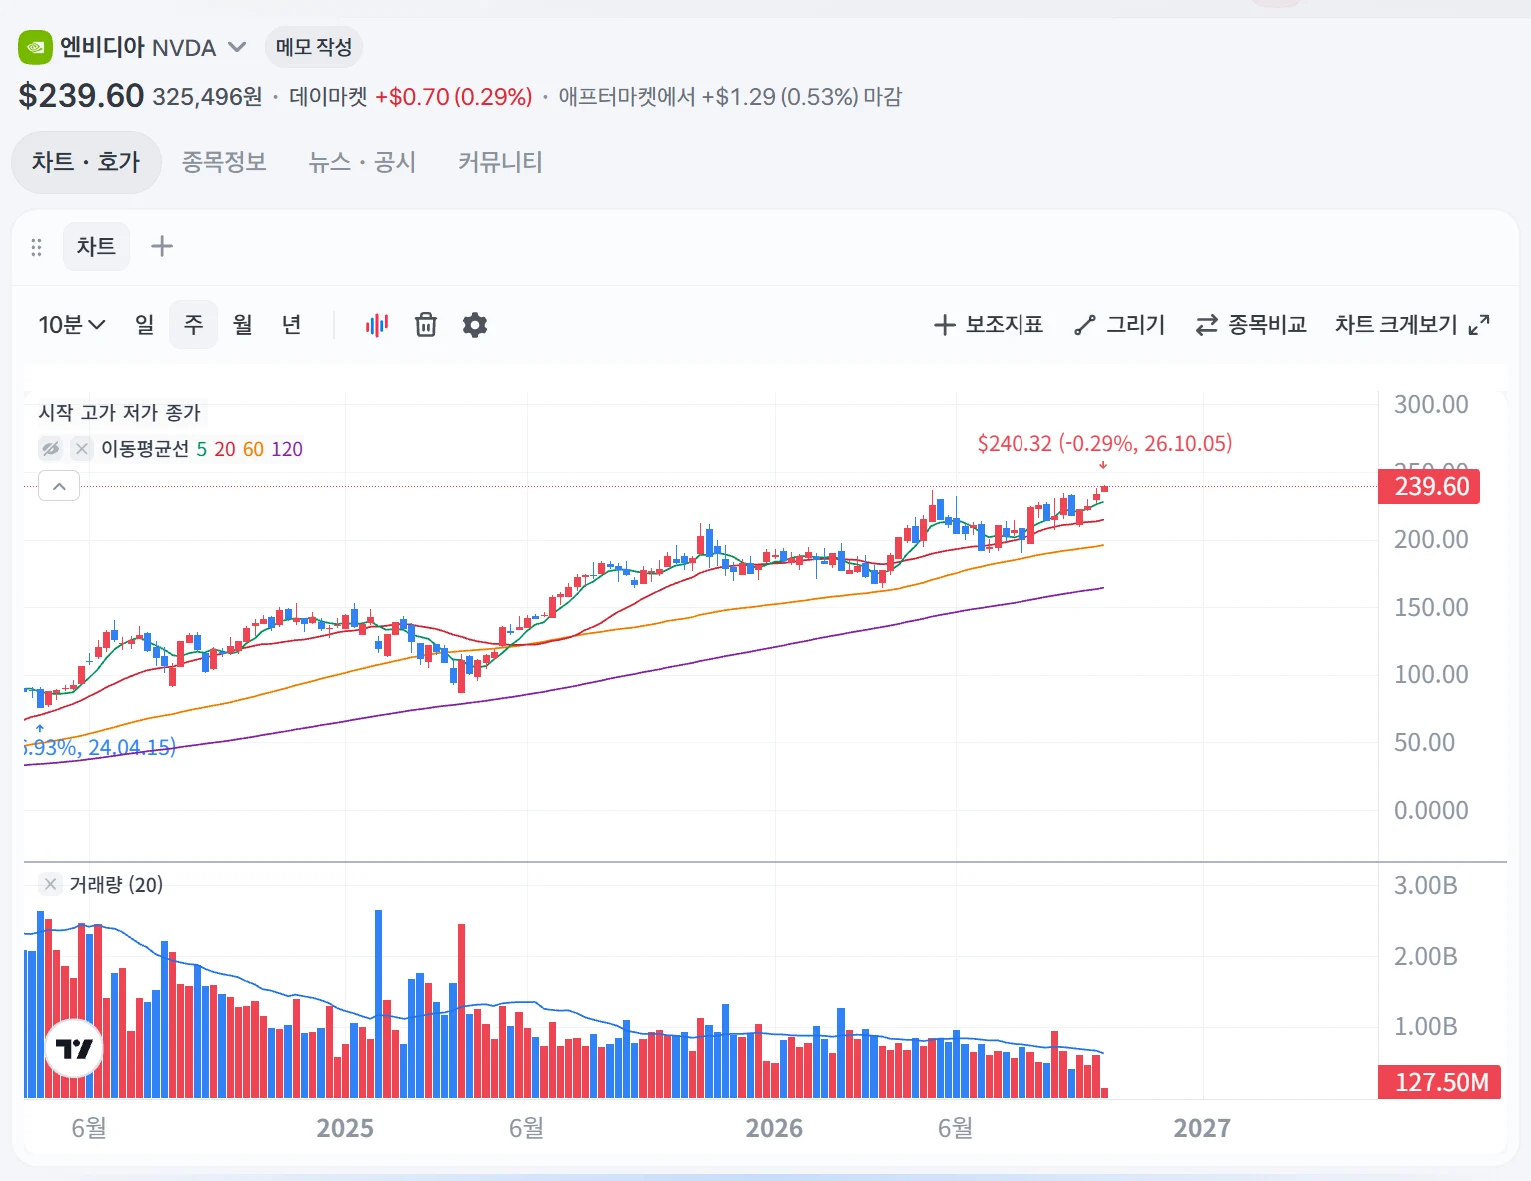
Task: Add an indicator with 보조지표
Action: [988, 325]
